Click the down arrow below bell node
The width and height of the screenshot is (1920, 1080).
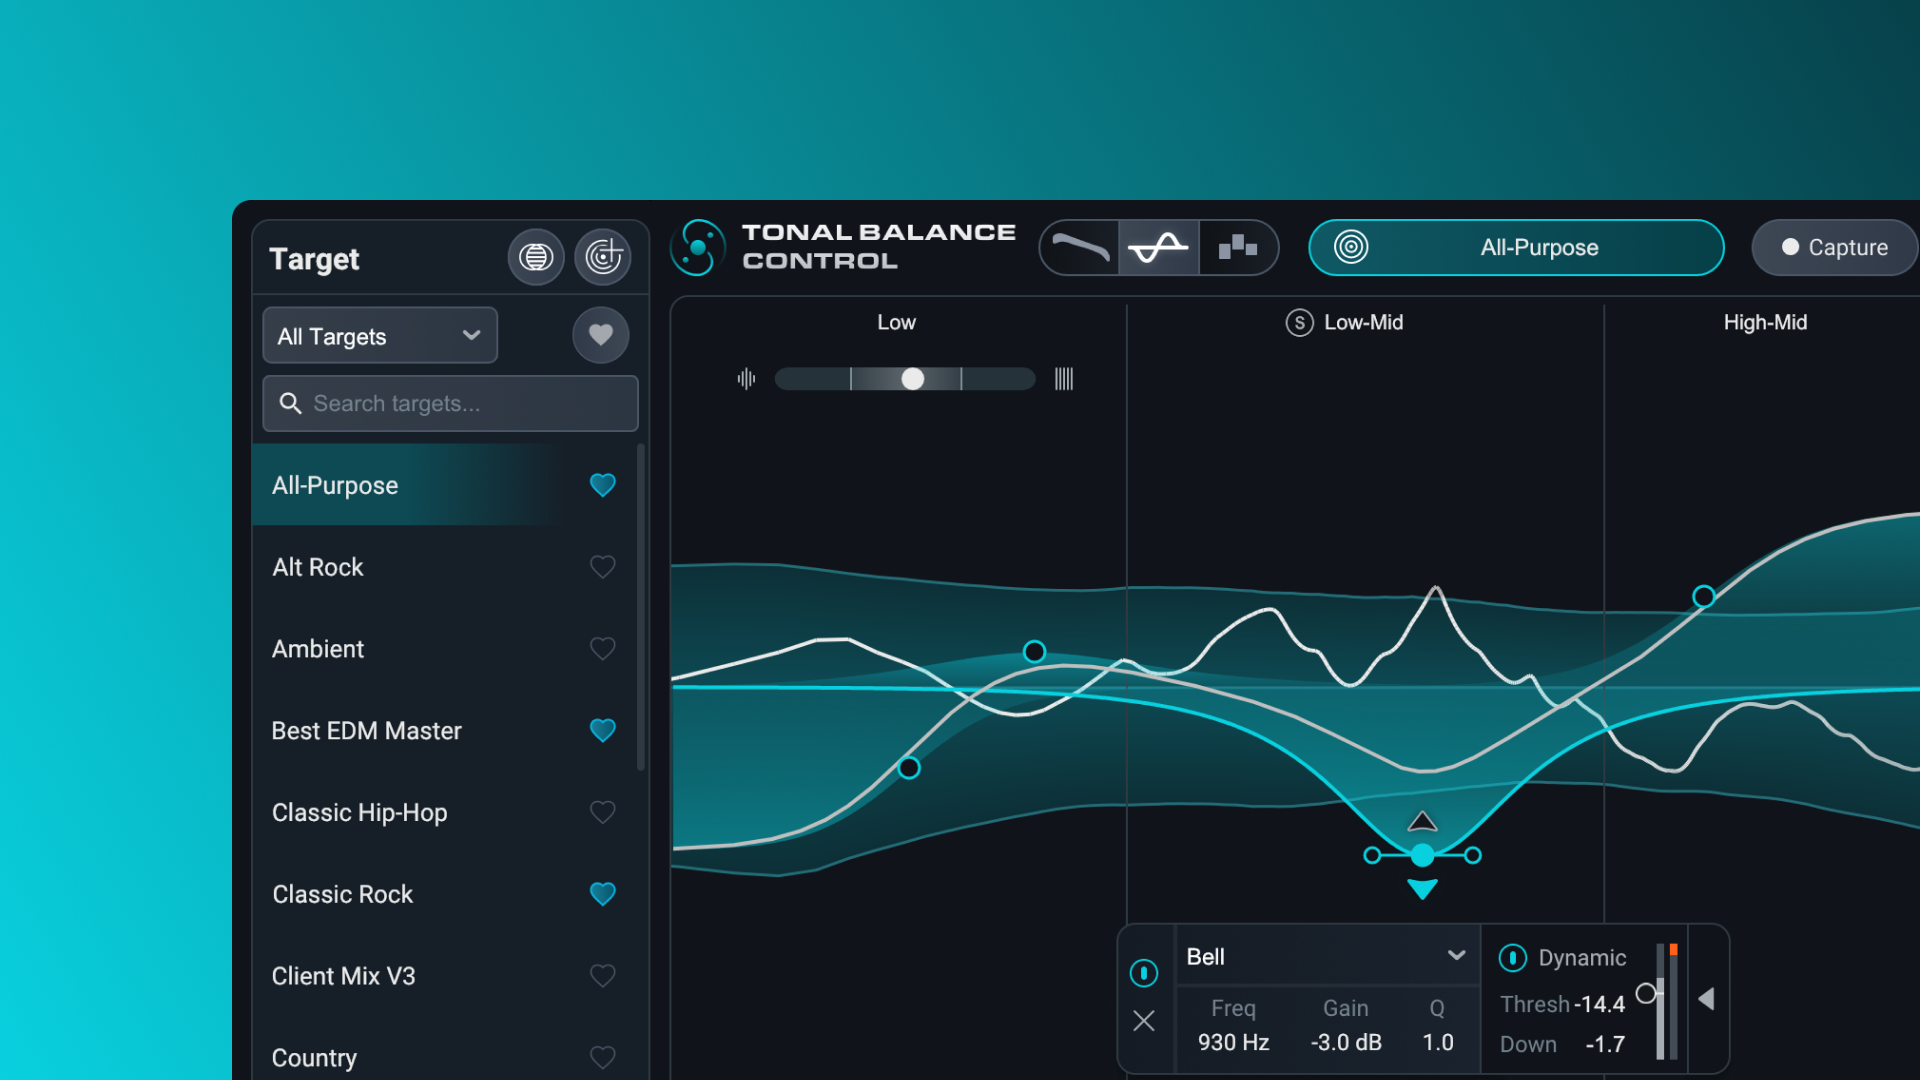(1422, 889)
